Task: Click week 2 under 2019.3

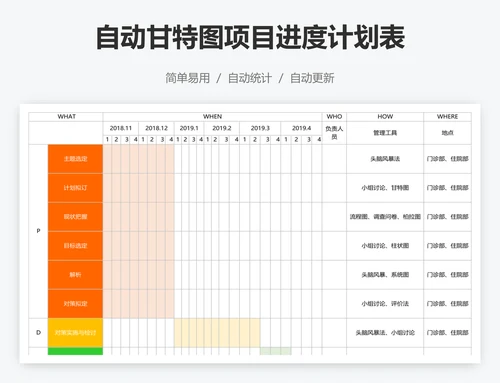Action: (x=255, y=140)
